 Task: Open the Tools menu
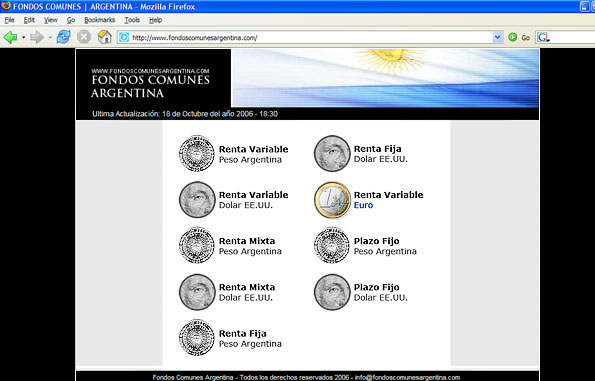click(x=132, y=20)
